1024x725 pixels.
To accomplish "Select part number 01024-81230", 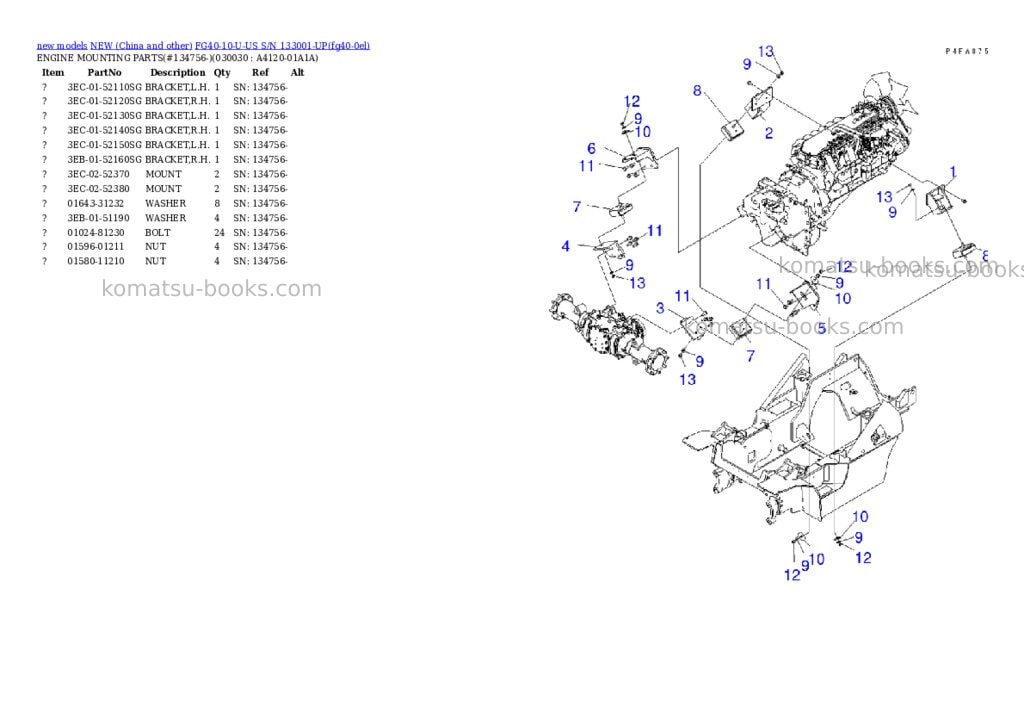I will coord(96,233).
